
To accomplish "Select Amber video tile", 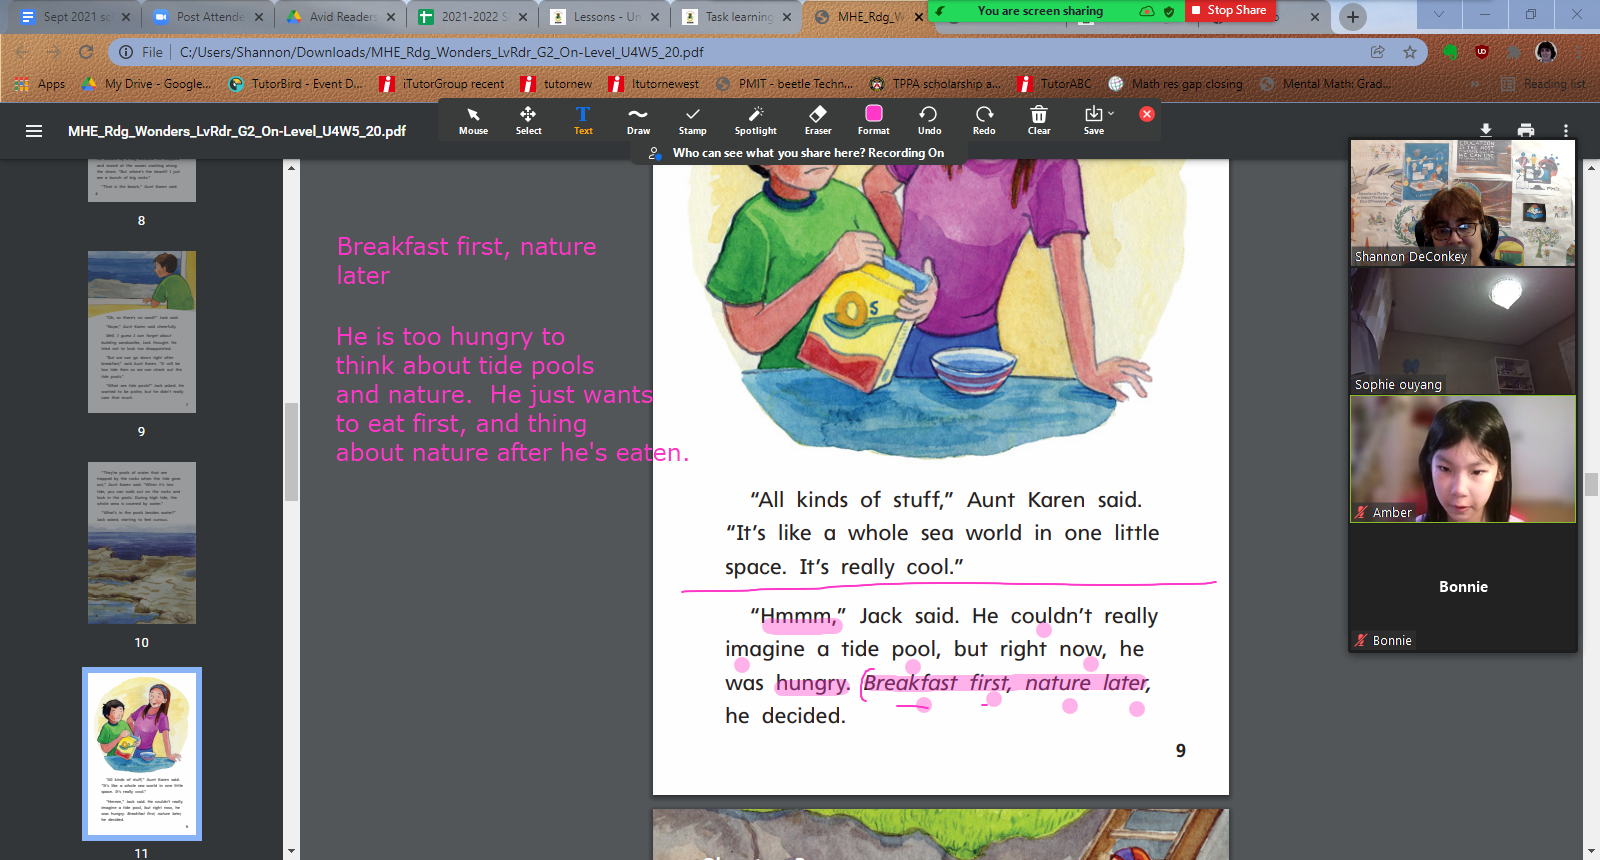I will coord(1463,459).
